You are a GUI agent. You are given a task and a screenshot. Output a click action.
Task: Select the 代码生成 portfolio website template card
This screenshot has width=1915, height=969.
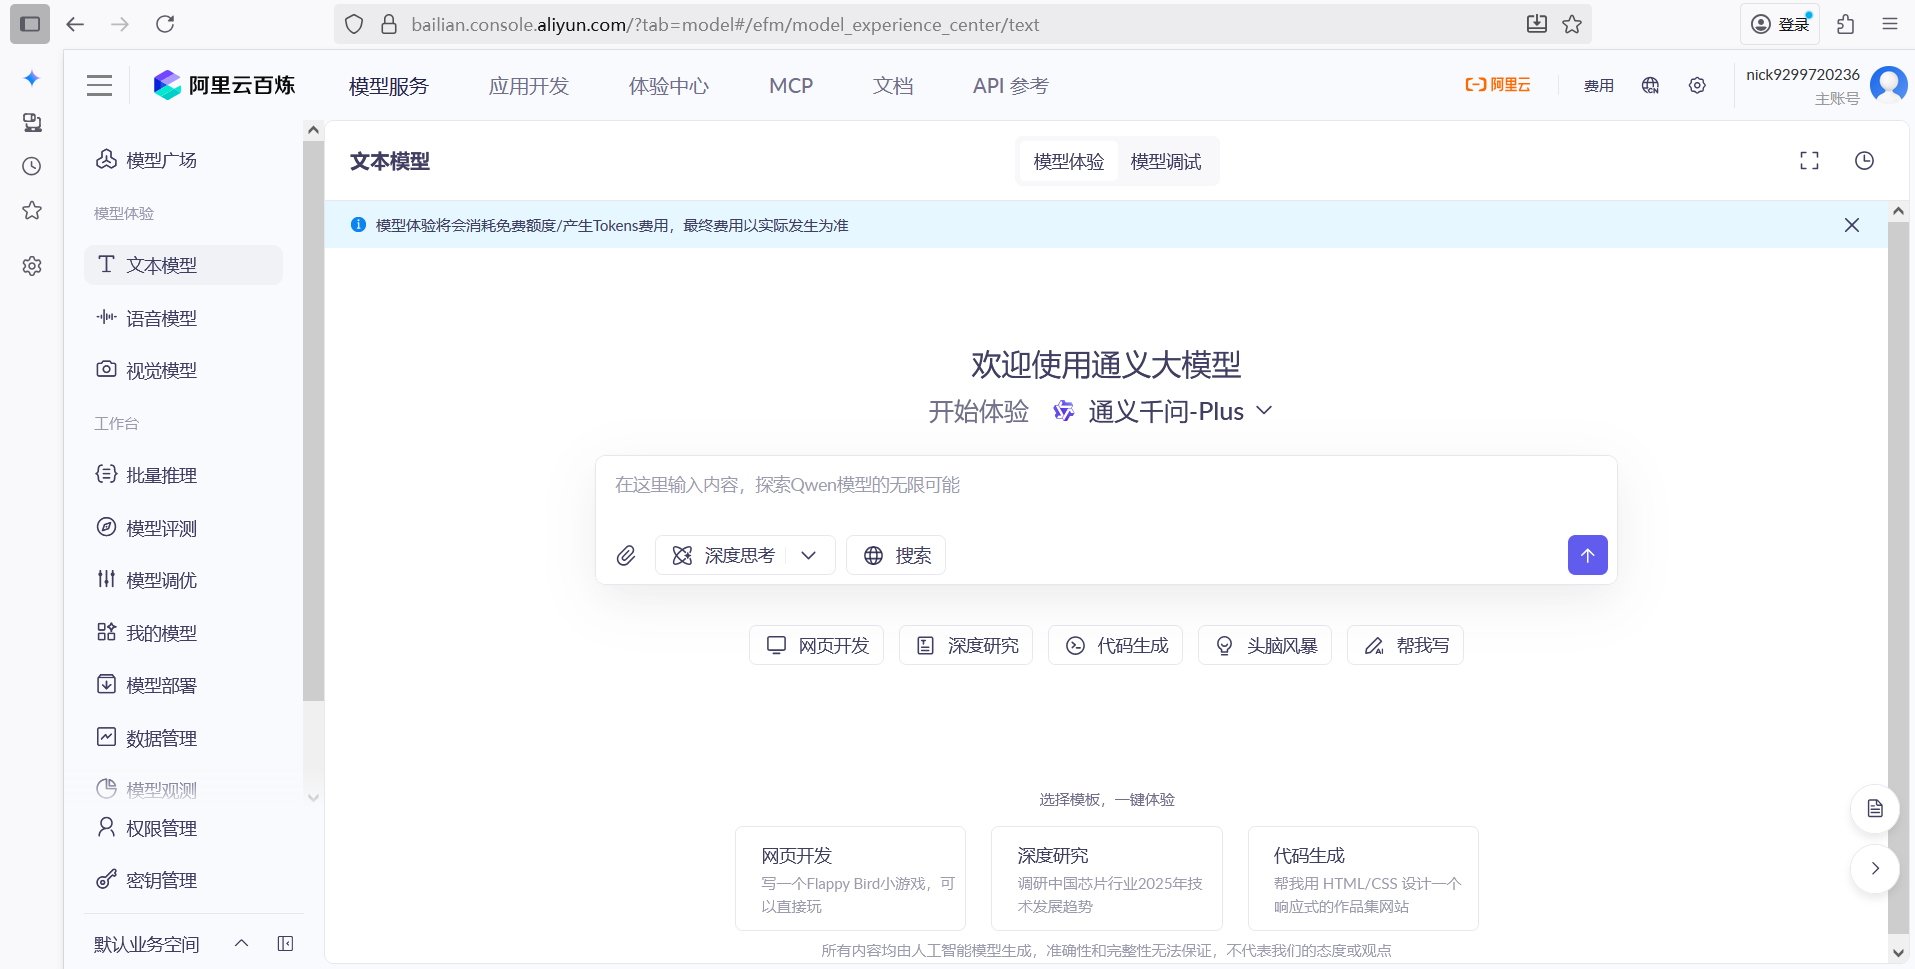tap(1363, 879)
